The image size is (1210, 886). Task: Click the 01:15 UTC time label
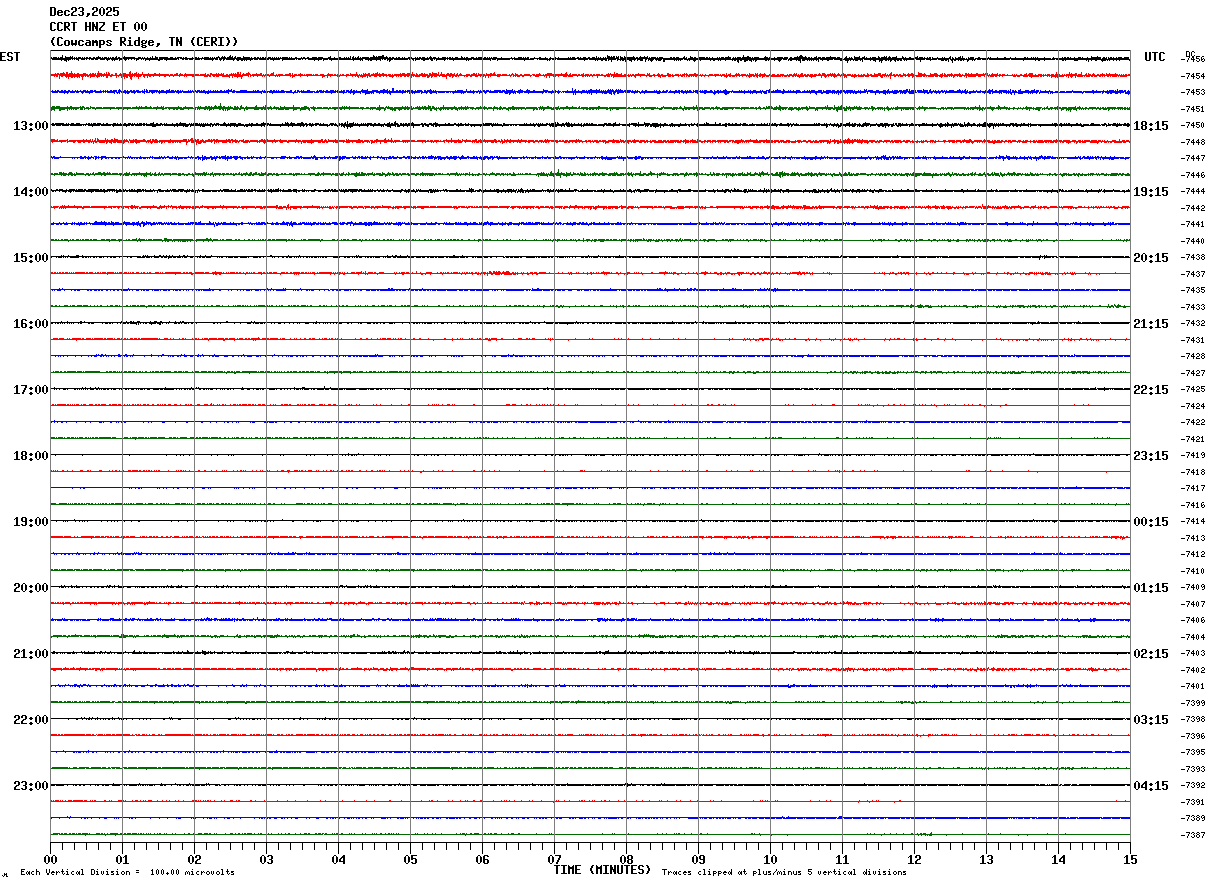pyautogui.click(x=1151, y=588)
